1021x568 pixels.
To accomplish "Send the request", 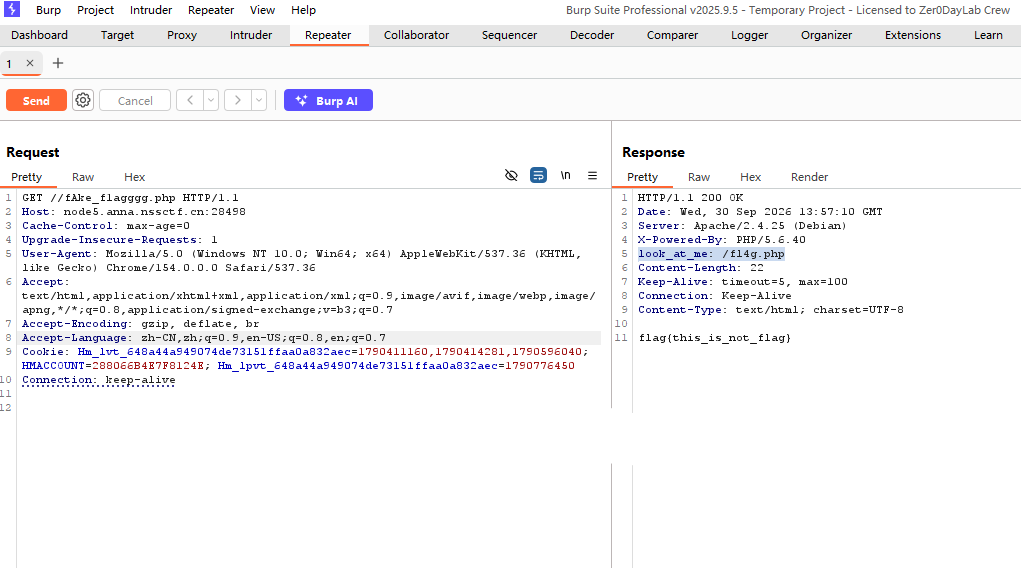I will (36, 100).
